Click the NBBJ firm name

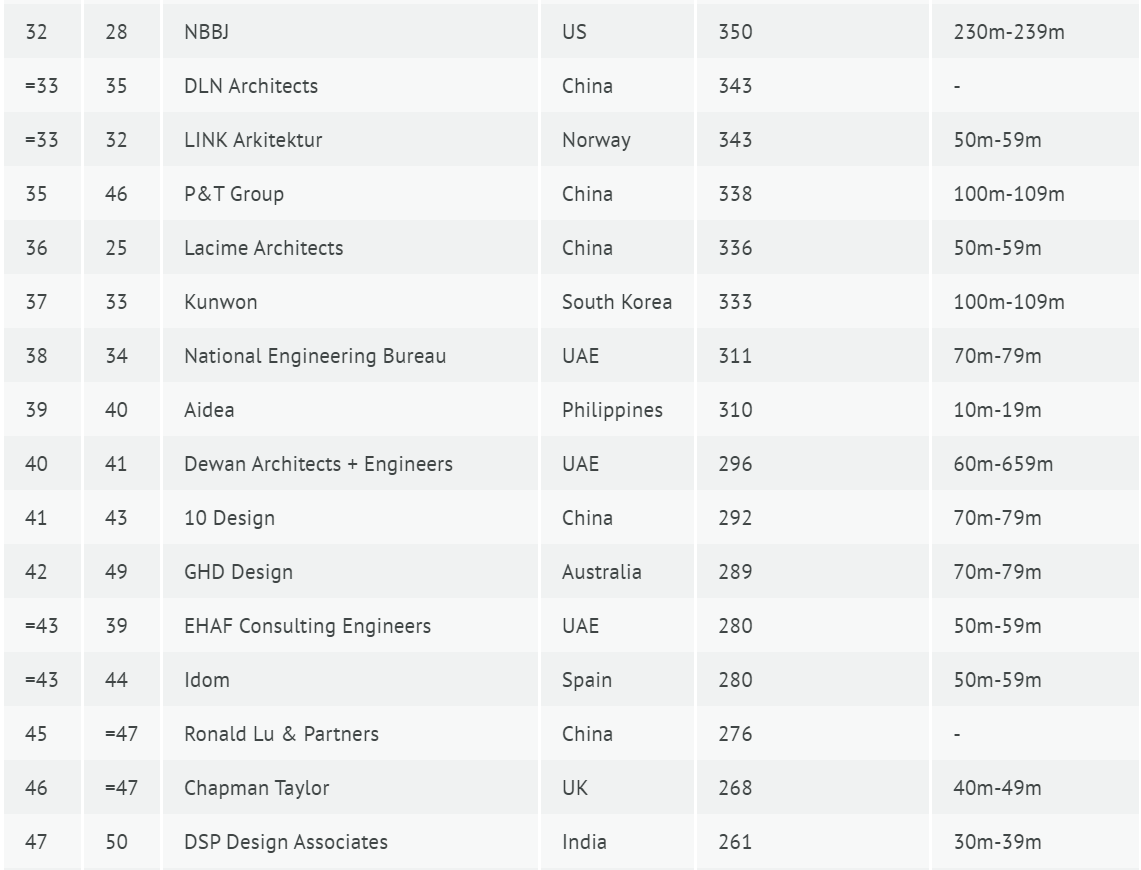(x=208, y=32)
